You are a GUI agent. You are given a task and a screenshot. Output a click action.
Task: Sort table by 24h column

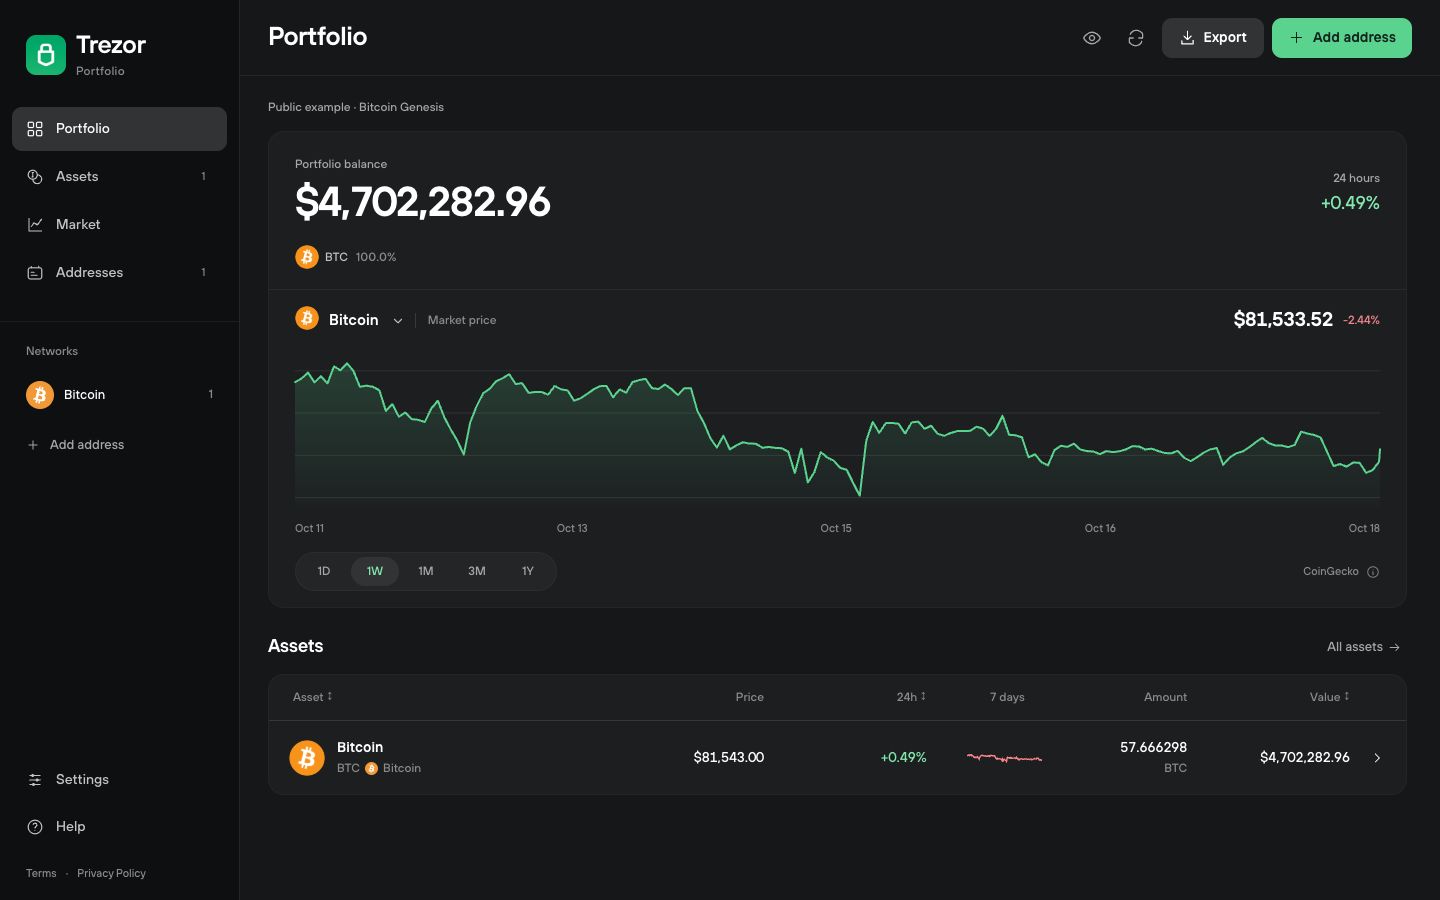tap(911, 697)
